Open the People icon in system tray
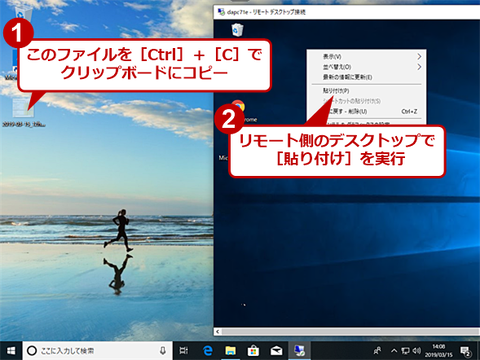The image size is (480, 360). click(377, 351)
